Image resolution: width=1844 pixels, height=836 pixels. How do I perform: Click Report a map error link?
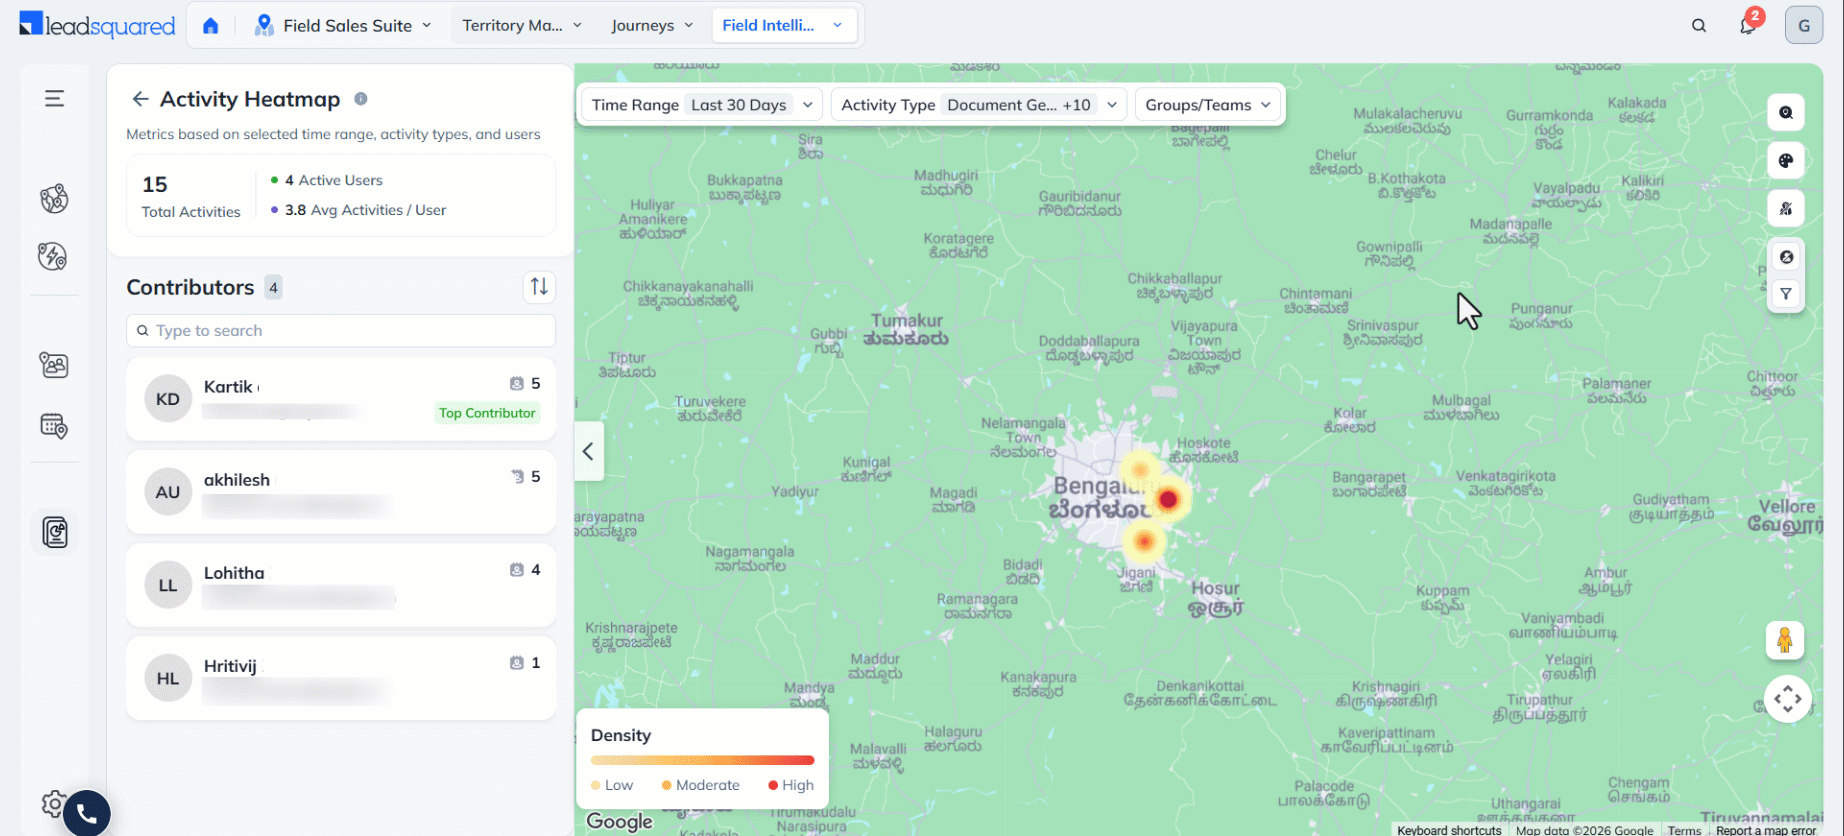(1766, 830)
